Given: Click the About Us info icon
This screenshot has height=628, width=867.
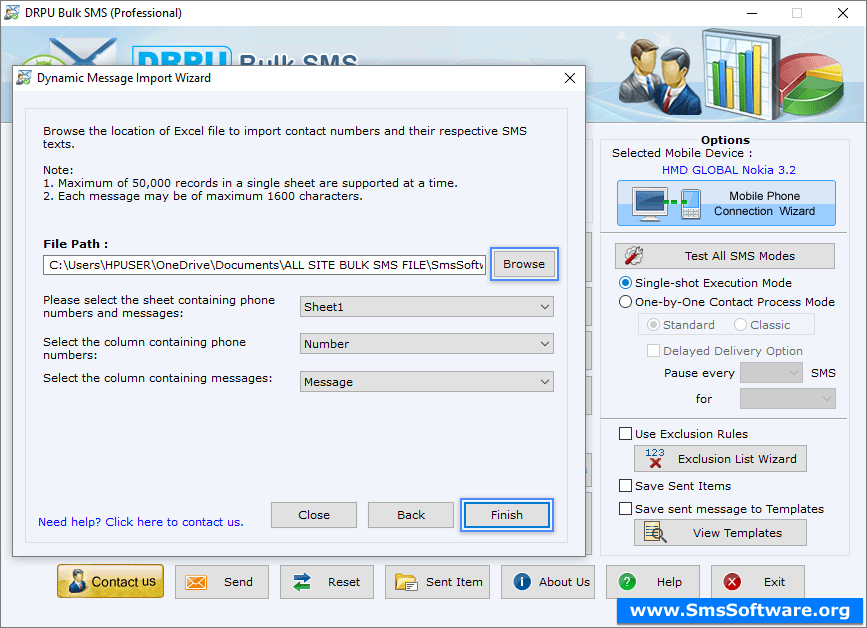Looking at the screenshot, I should [522, 582].
